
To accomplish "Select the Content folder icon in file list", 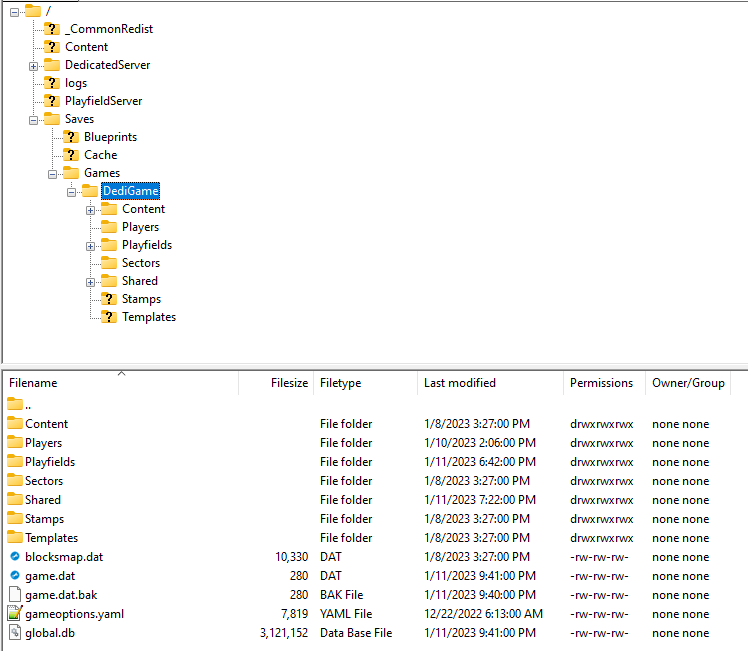I will [x=15, y=423].
